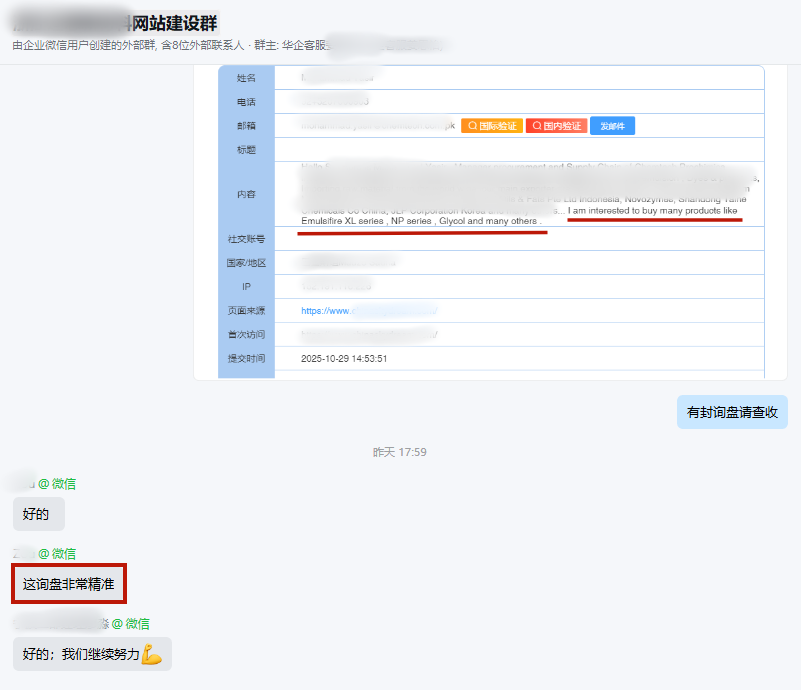Select the 有封询盘请查收 message bubble
Viewport: 801px width, 690px height.
point(732,412)
